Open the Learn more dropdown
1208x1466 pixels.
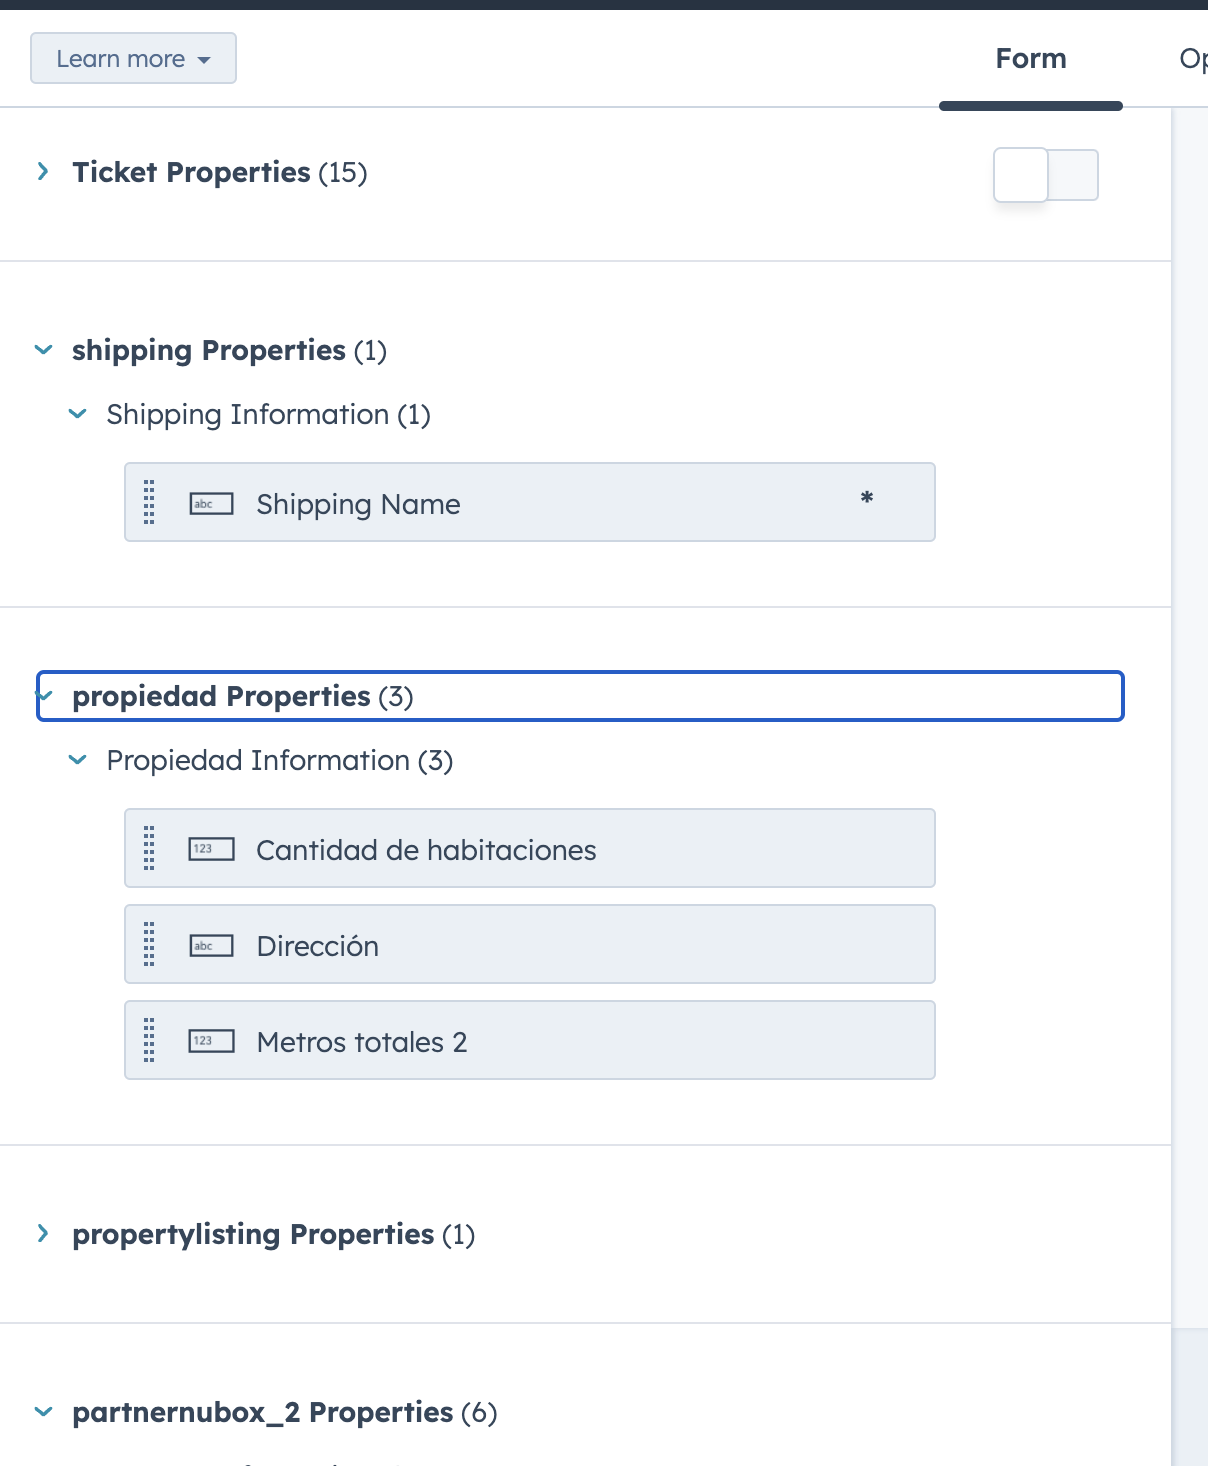point(133,58)
